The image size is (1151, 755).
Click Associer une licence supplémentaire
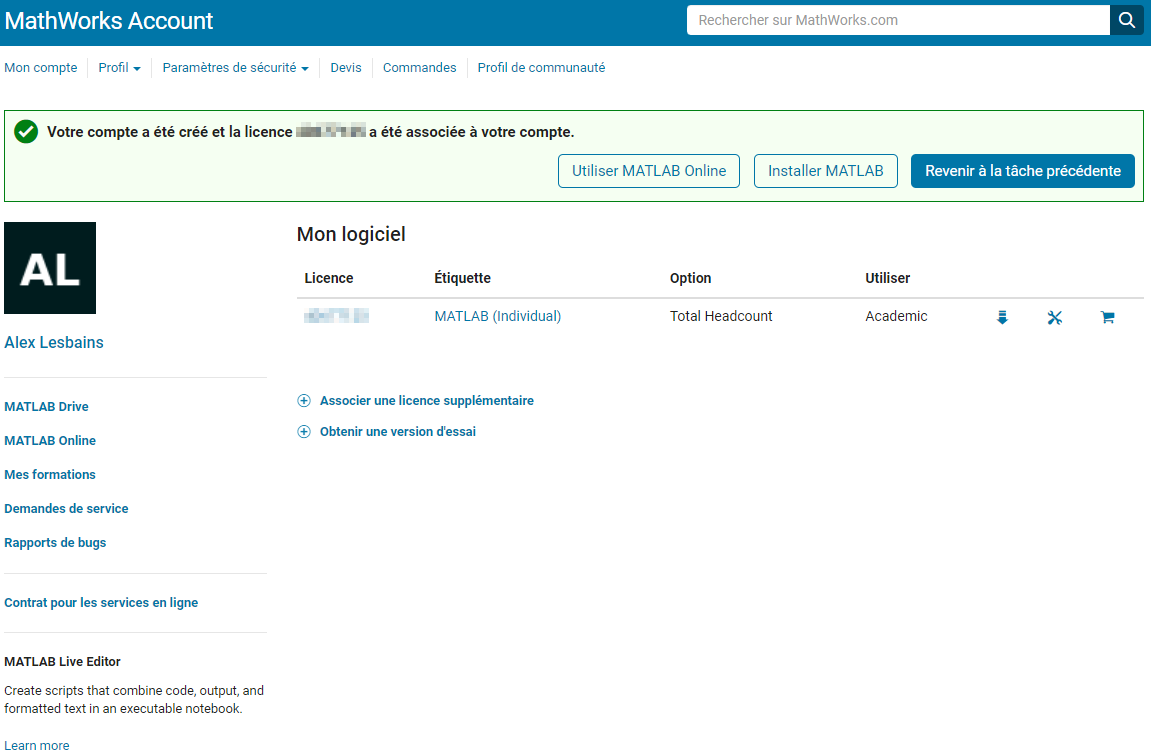coord(426,401)
